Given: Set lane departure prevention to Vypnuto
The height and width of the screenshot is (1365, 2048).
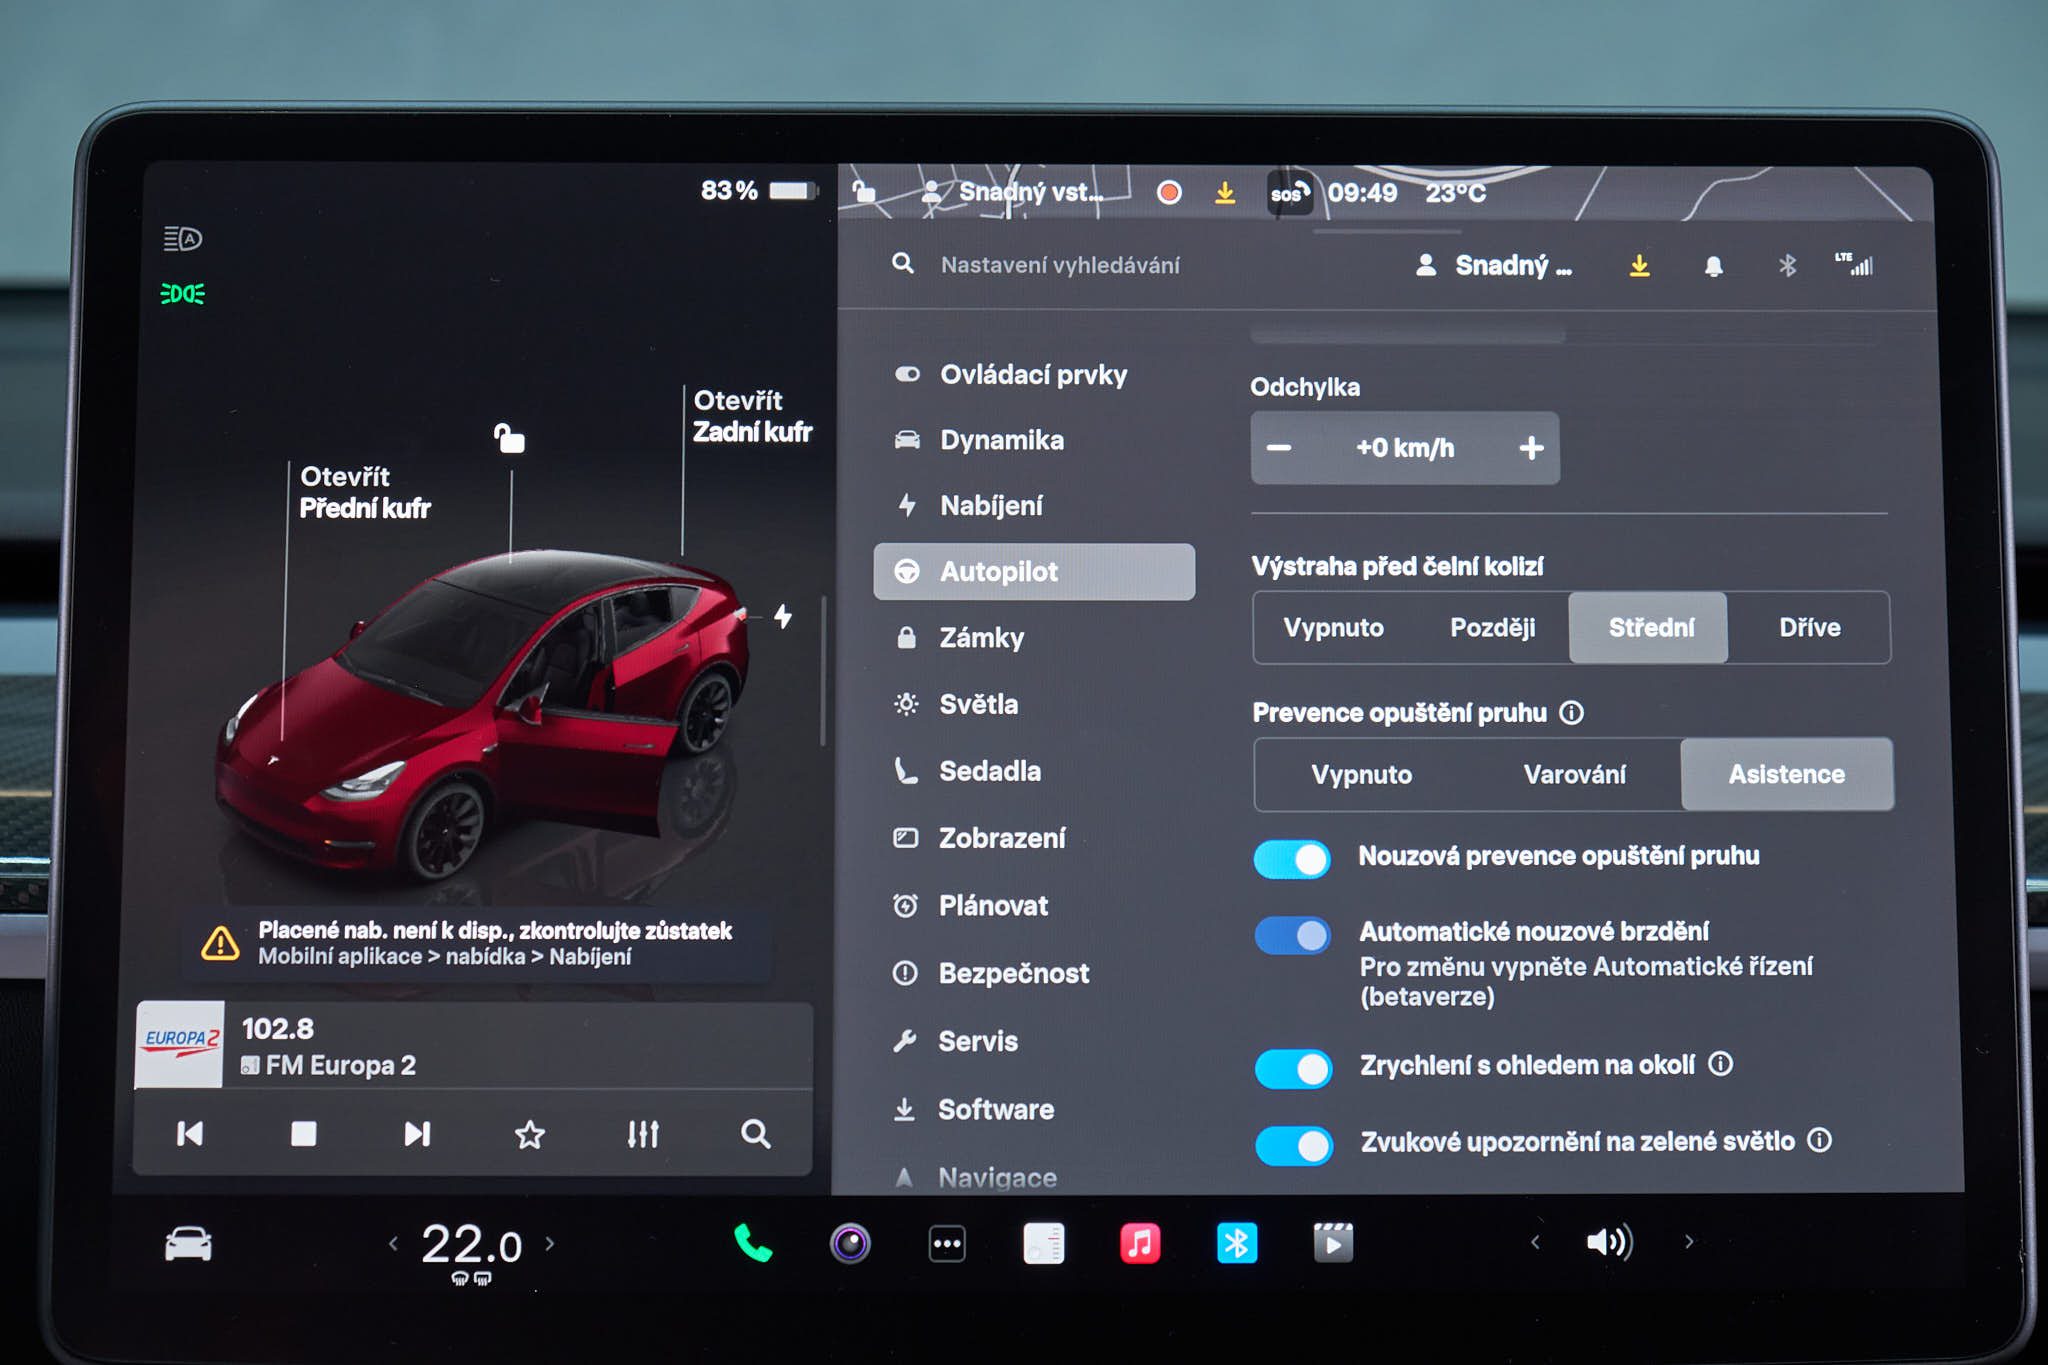Looking at the screenshot, I should pos(1361,774).
